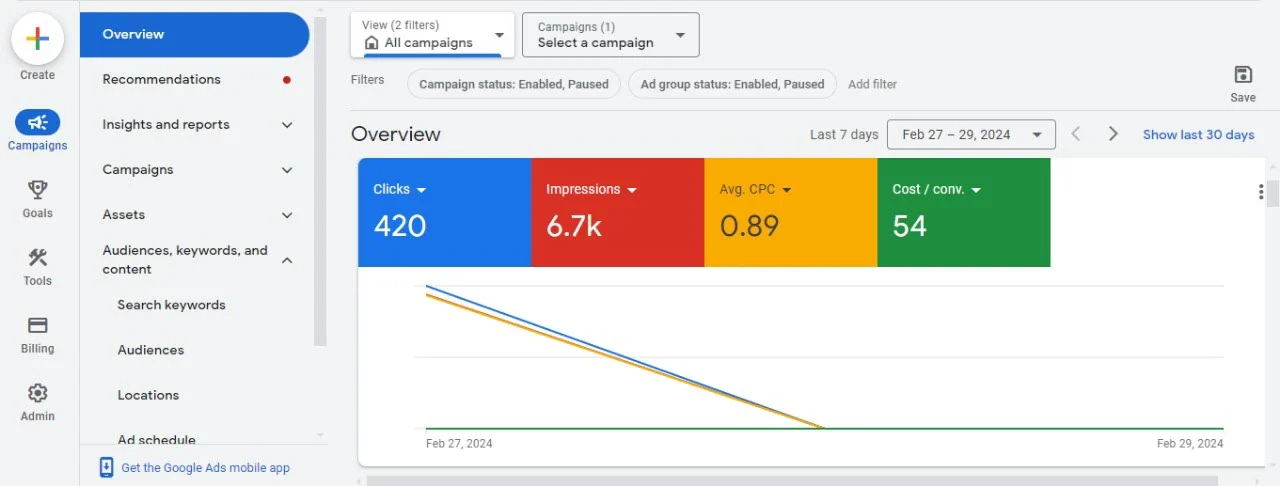Open the overview card three-dot menu

[x=1261, y=192]
